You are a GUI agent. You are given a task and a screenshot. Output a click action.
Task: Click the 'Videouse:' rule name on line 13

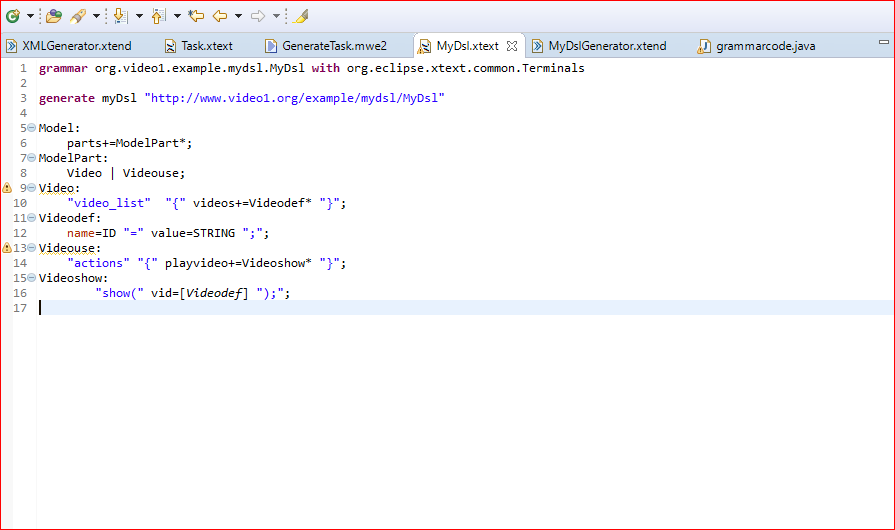point(70,248)
